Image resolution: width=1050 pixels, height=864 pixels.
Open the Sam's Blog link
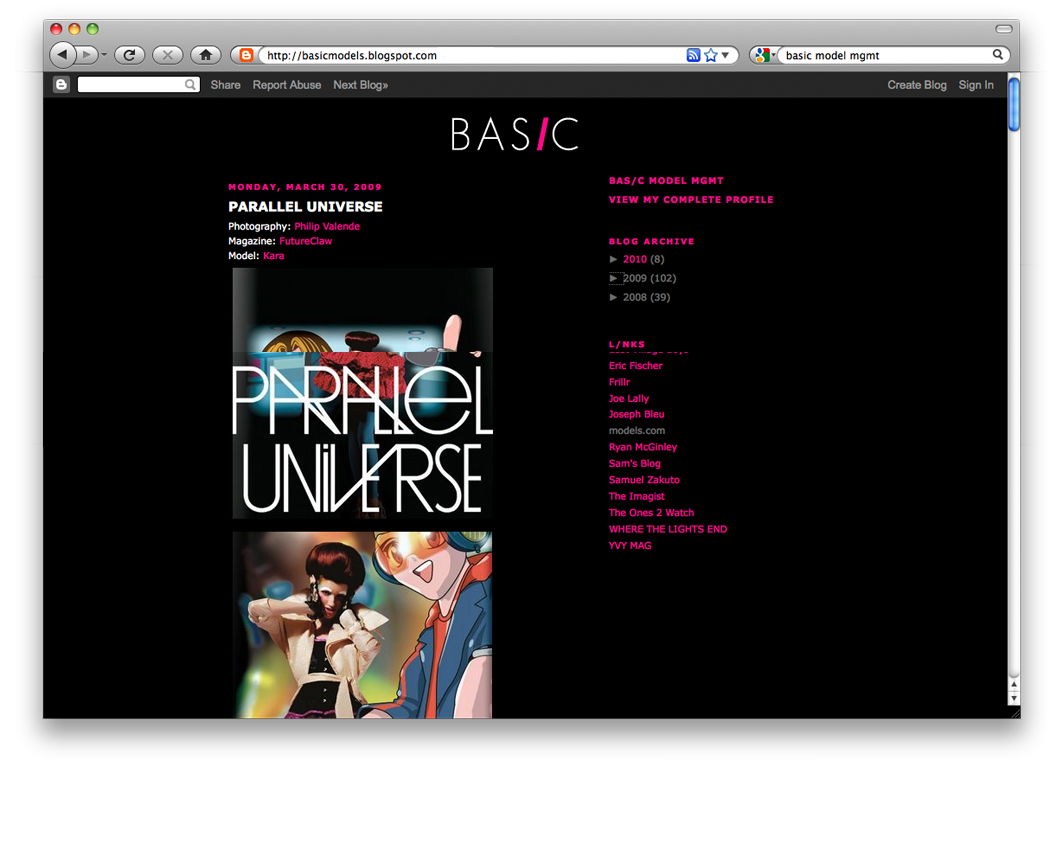click(x=635, y=463)
